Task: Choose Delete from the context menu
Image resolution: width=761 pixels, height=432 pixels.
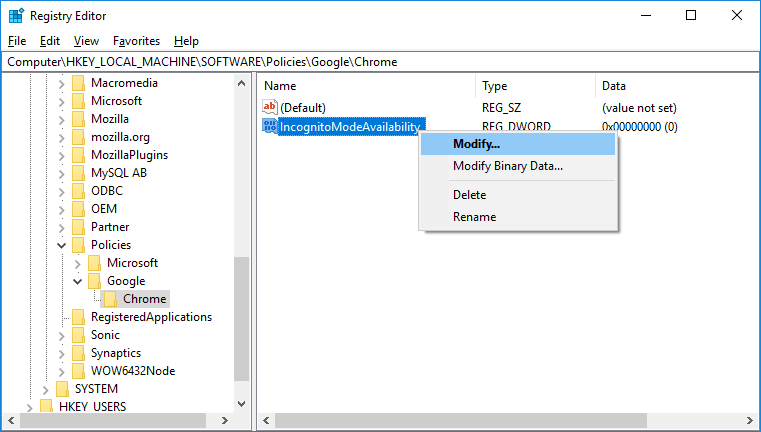Action: coord(469,195)
